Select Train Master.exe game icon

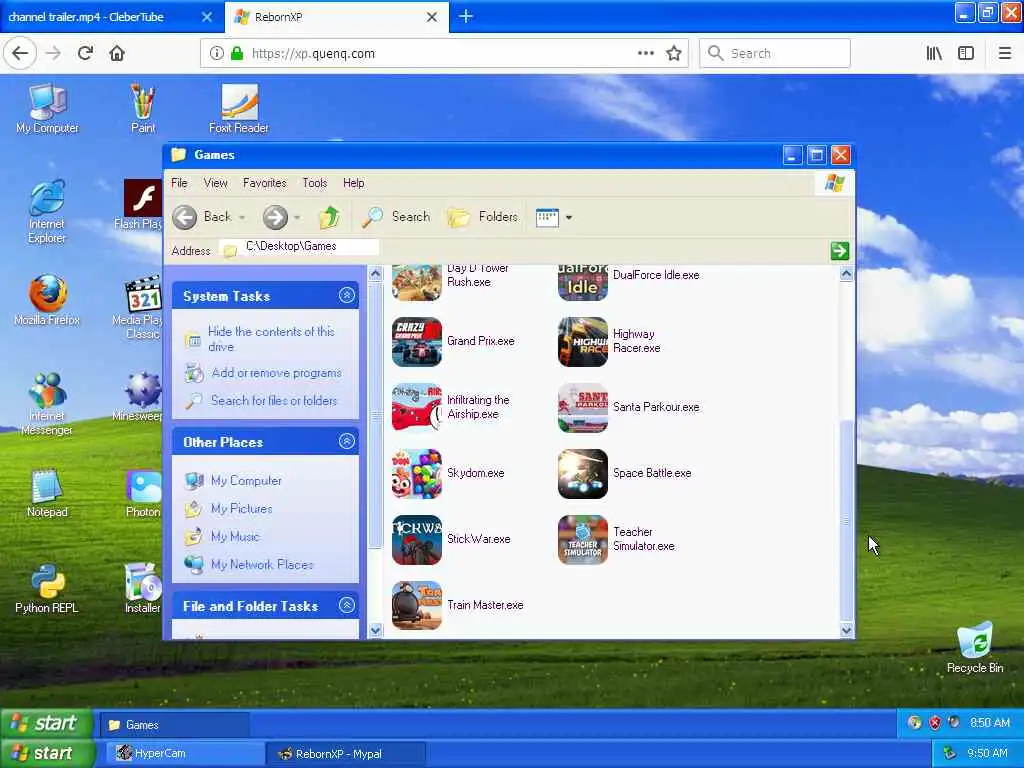pos(417,605)
